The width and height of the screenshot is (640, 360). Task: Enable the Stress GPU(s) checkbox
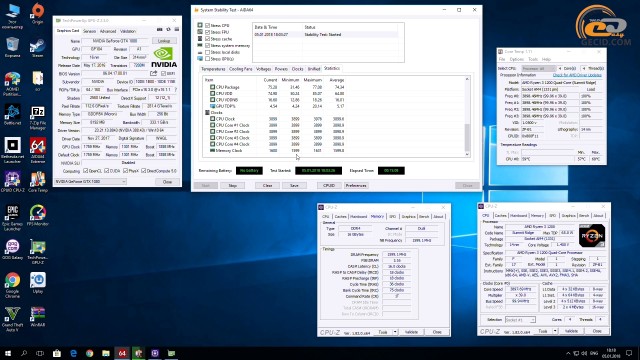207,59
